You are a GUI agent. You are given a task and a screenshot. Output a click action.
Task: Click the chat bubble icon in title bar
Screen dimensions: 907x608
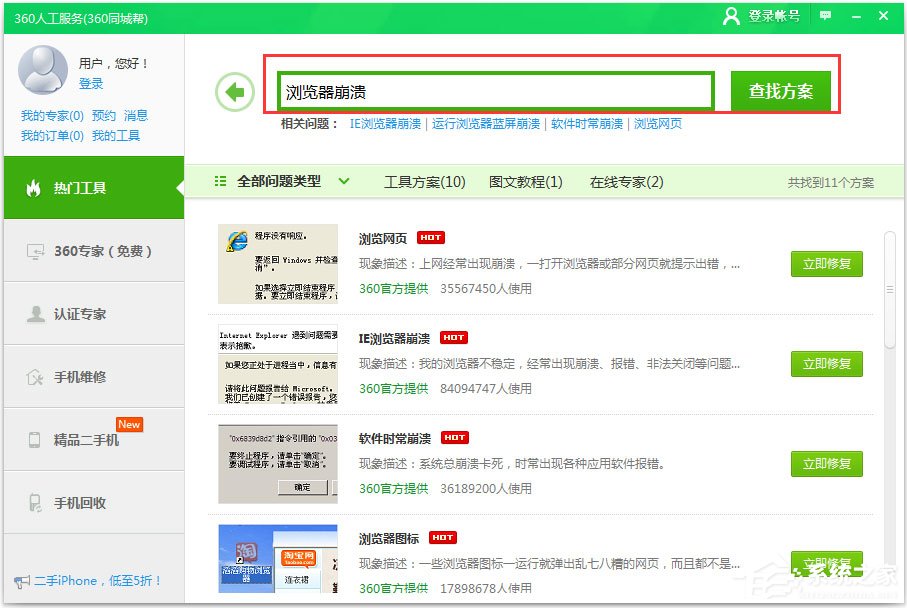(825, 17)
